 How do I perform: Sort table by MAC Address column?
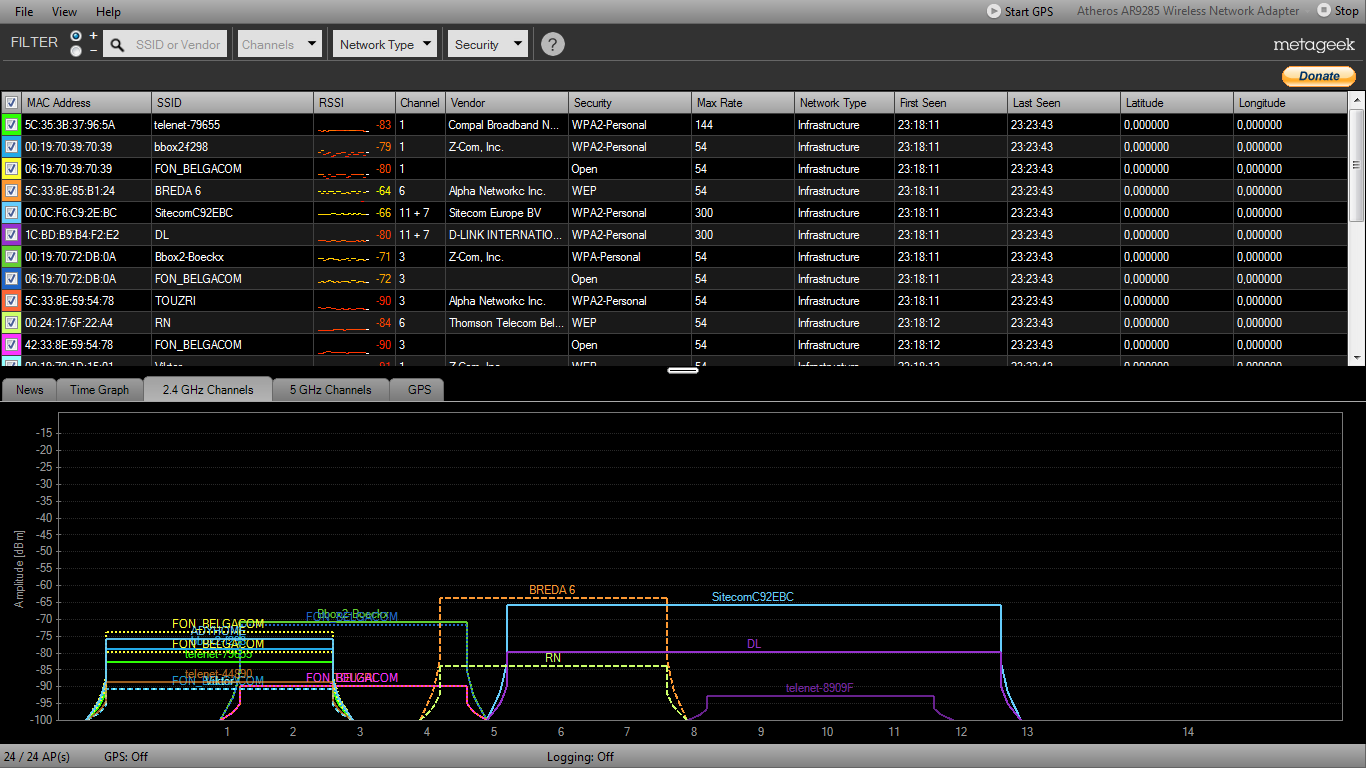(x=86, y=103)
